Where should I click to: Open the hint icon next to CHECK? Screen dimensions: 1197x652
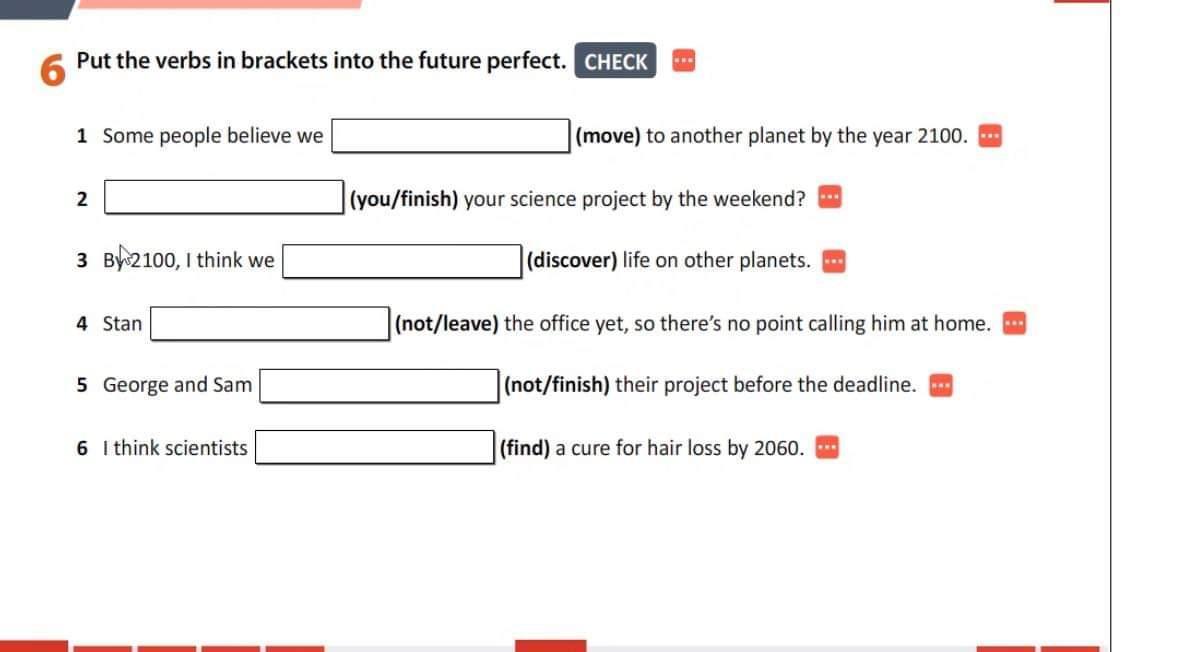[683, 61]
